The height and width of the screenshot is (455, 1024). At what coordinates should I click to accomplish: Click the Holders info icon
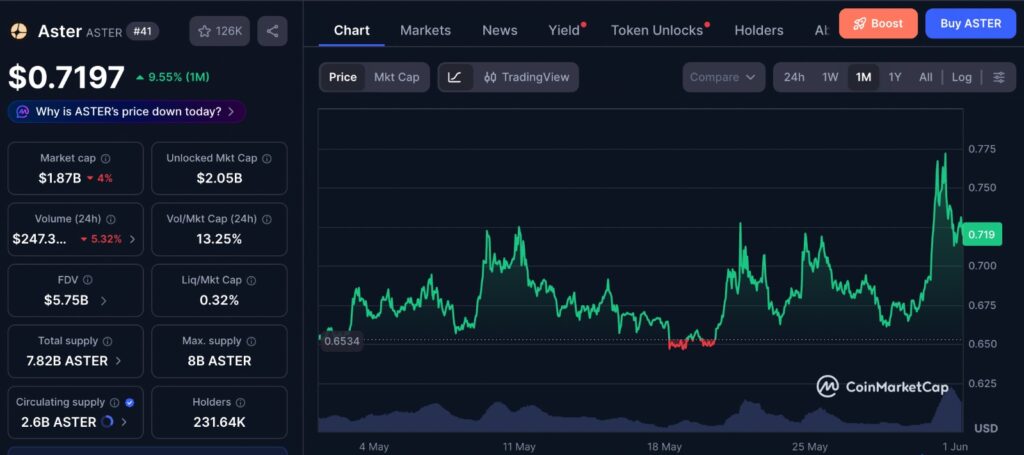coord(240,403)
